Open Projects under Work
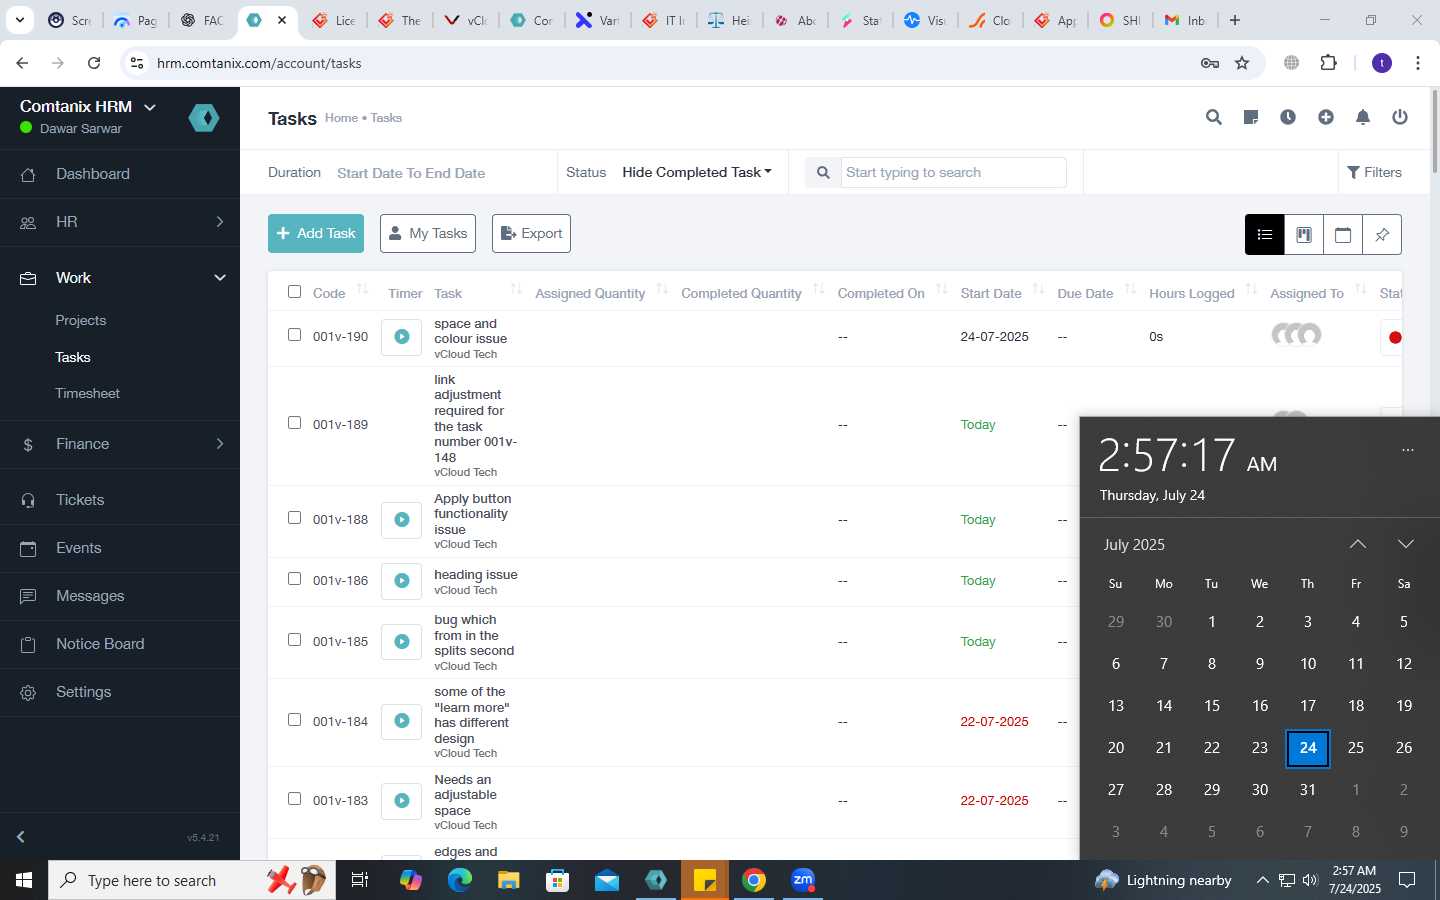 pyautogui.click(x=81, y=321)
